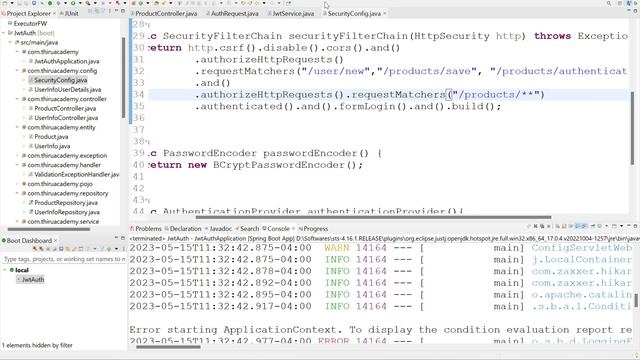Click the console horizontal scrollbar

pyautogui.click(x=168, y=347)
